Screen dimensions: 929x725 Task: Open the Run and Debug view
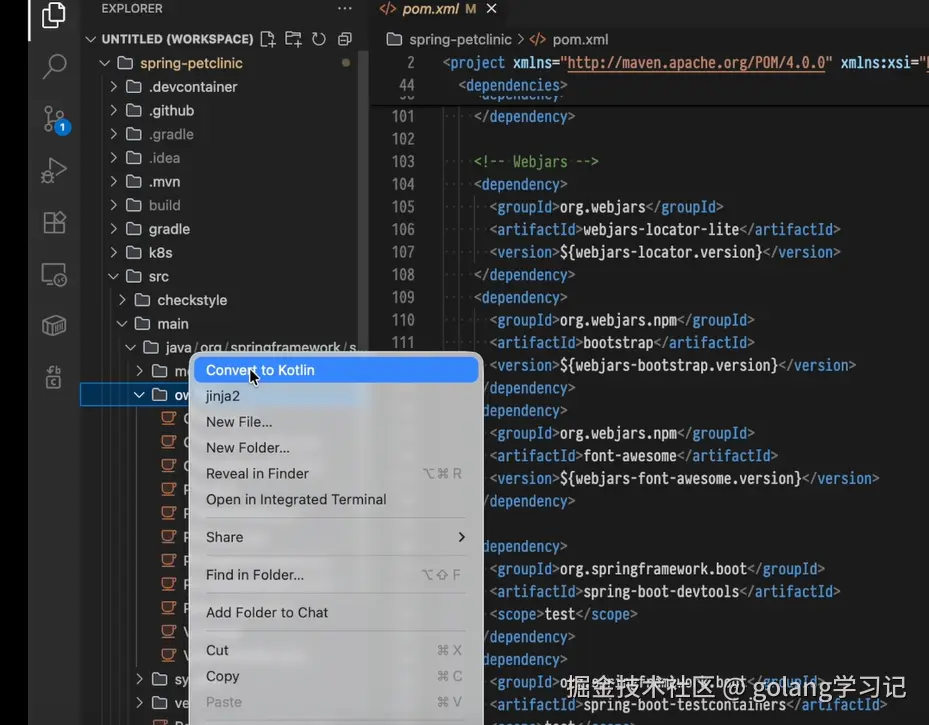pos(54,171)
